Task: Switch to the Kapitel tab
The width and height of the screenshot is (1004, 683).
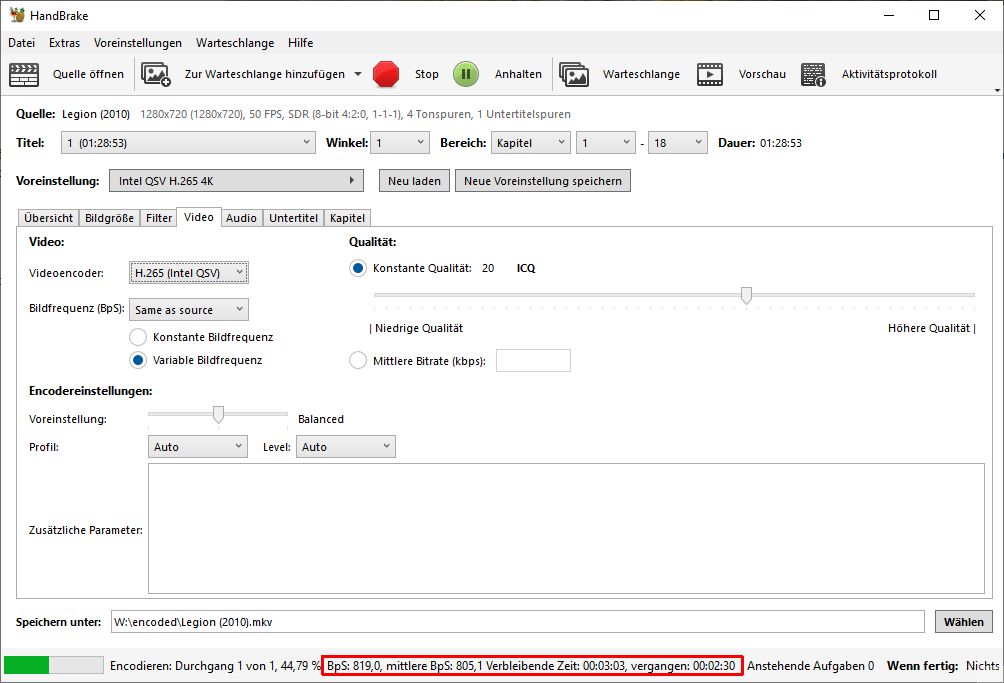Action: click(x=348, y=218)
